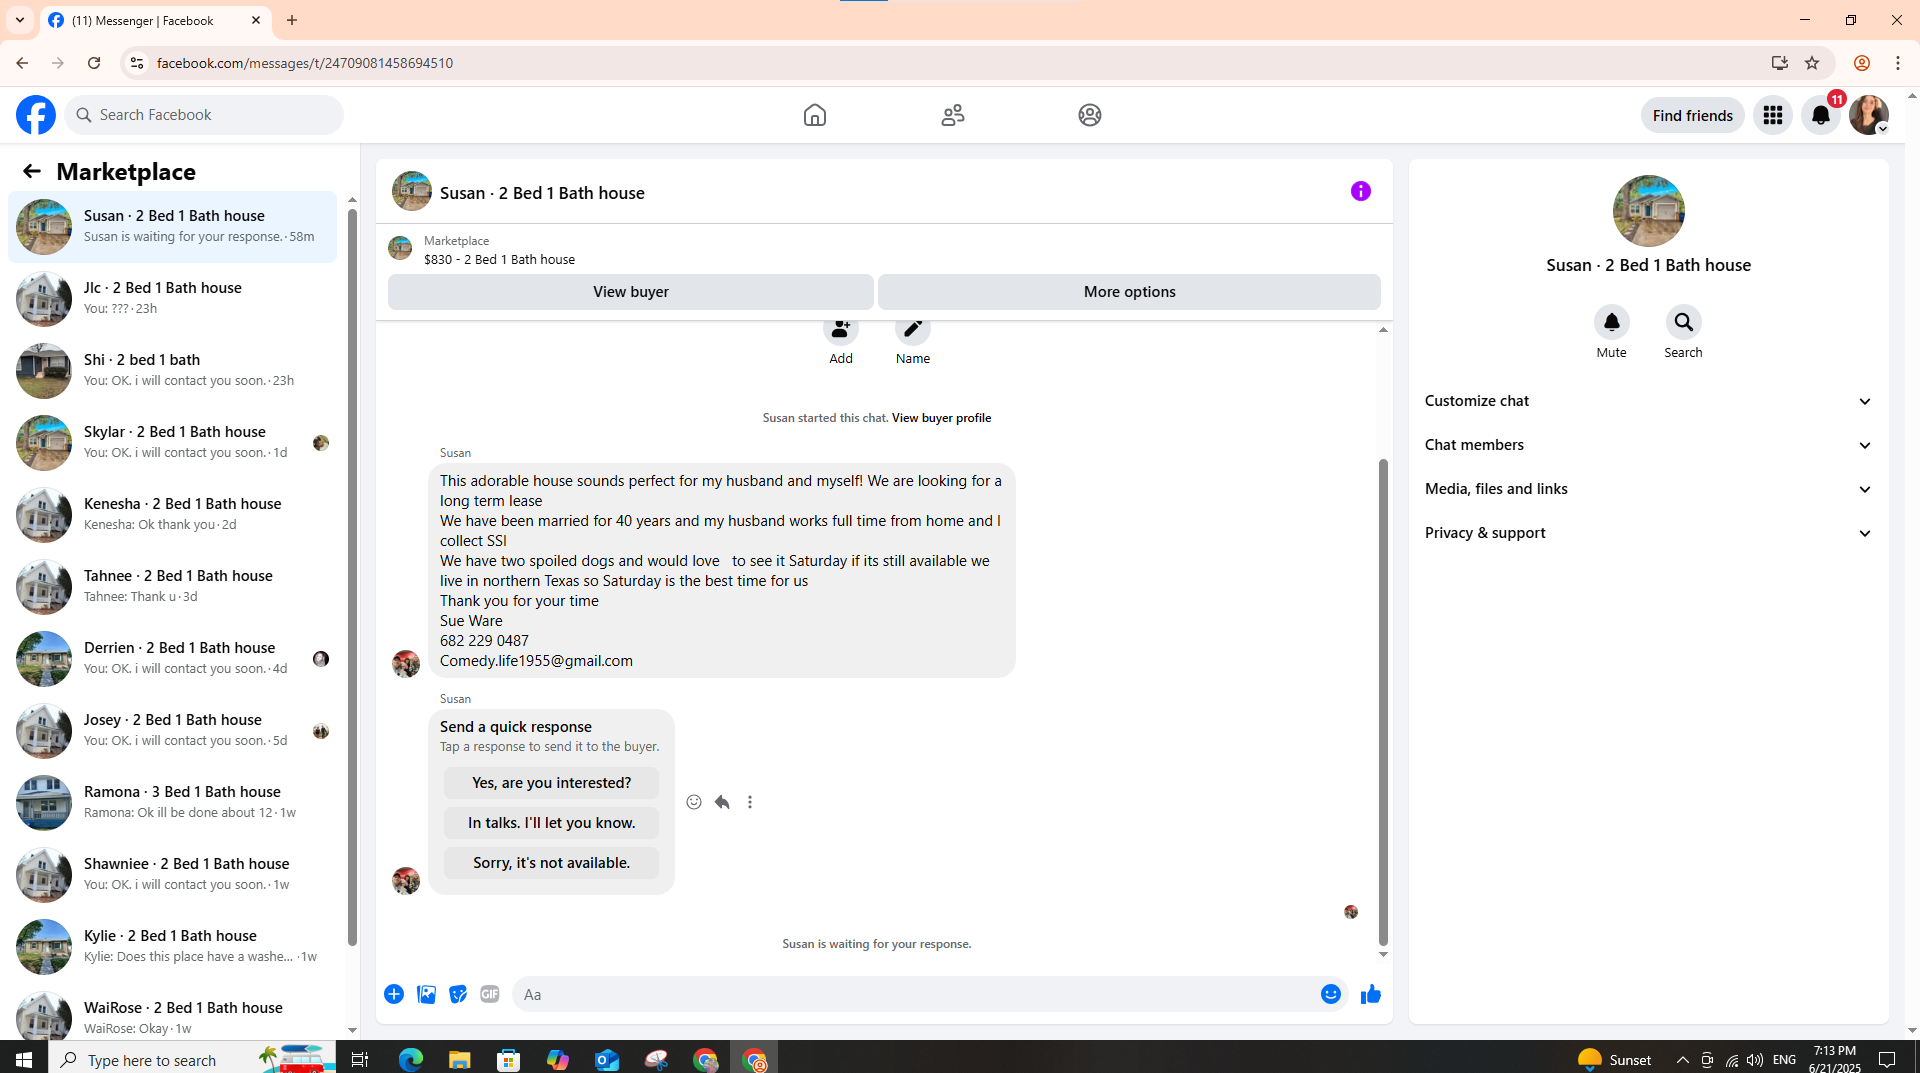Screen dimensions: 1920x1073
Task: Go to the Home feed icon
Action: pos(815,115)
